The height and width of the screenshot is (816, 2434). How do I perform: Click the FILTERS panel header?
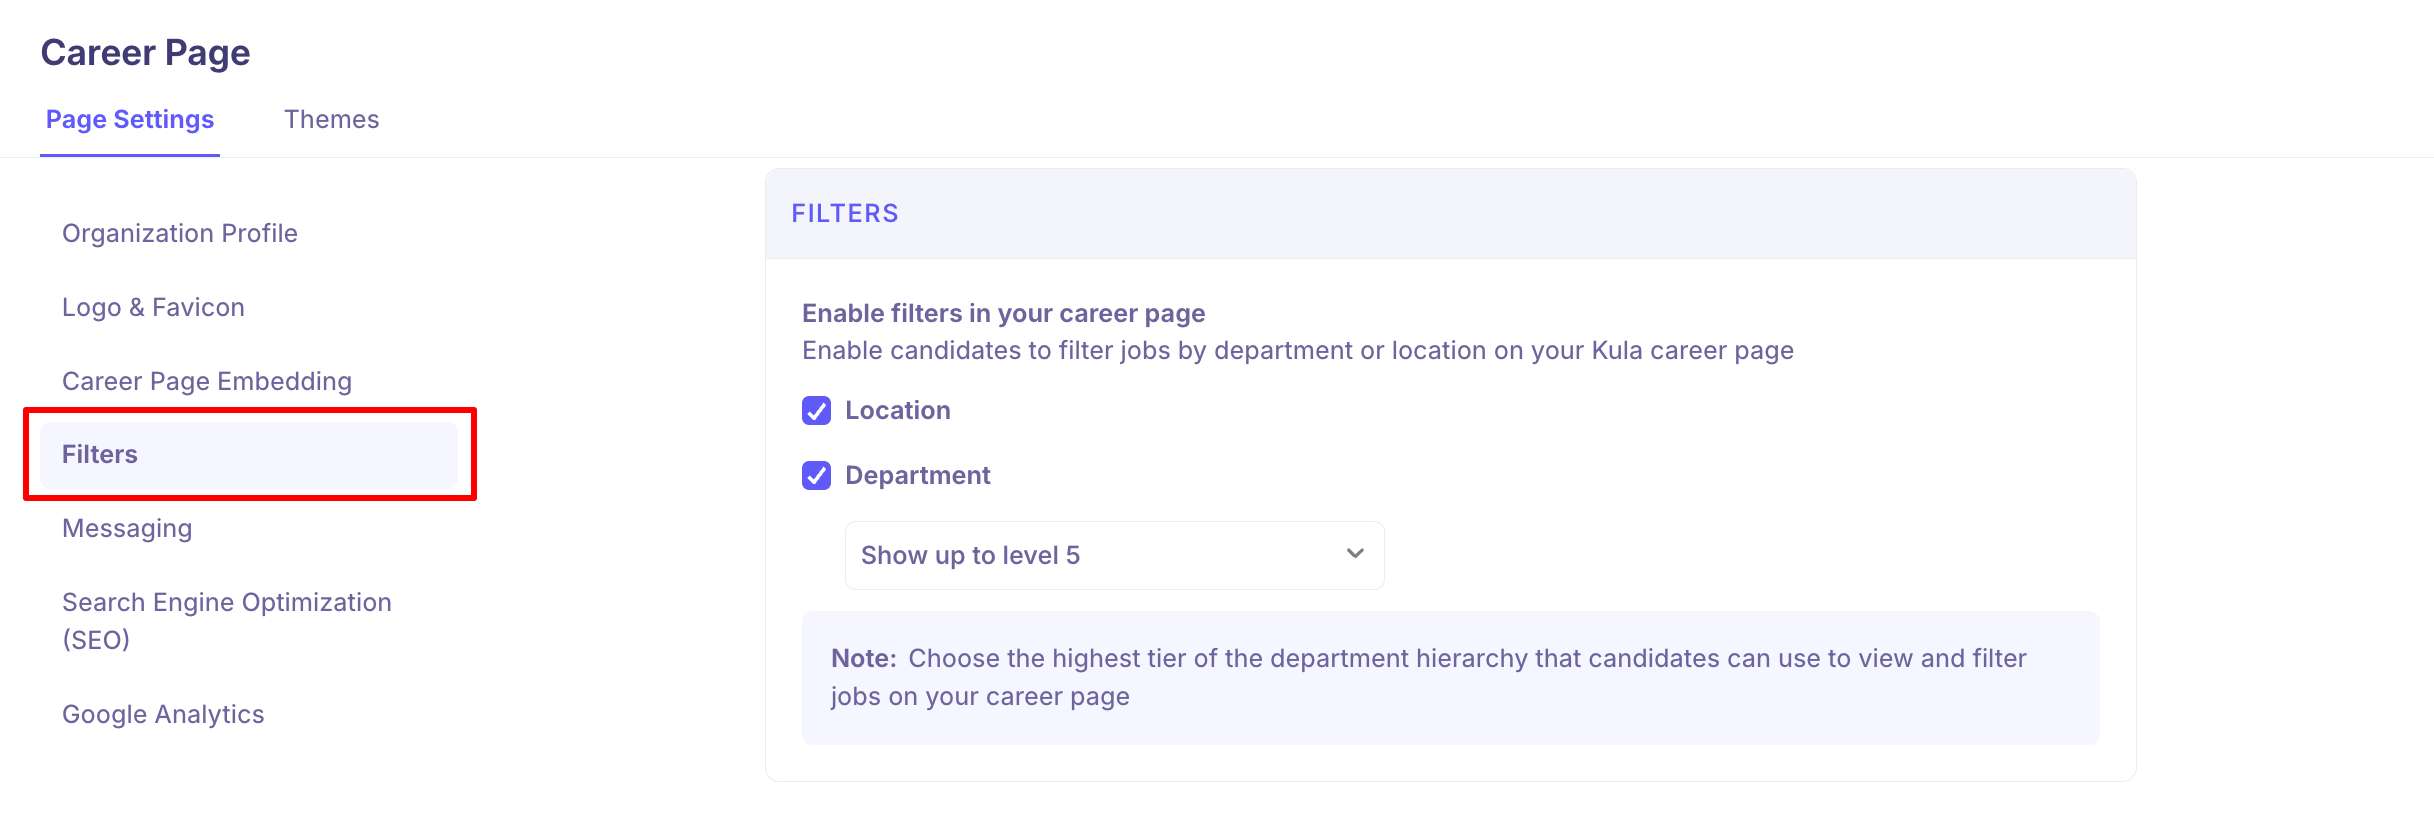845,214
